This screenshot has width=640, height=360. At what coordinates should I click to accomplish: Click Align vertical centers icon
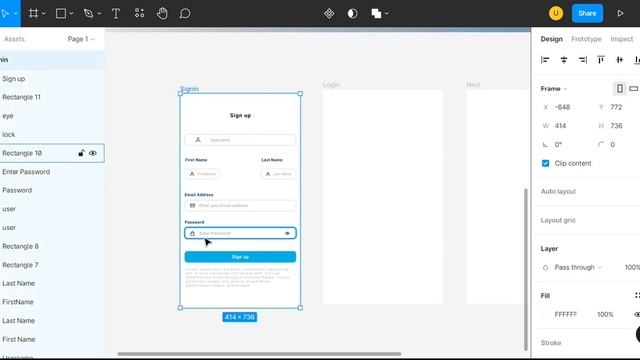point(620,60)
